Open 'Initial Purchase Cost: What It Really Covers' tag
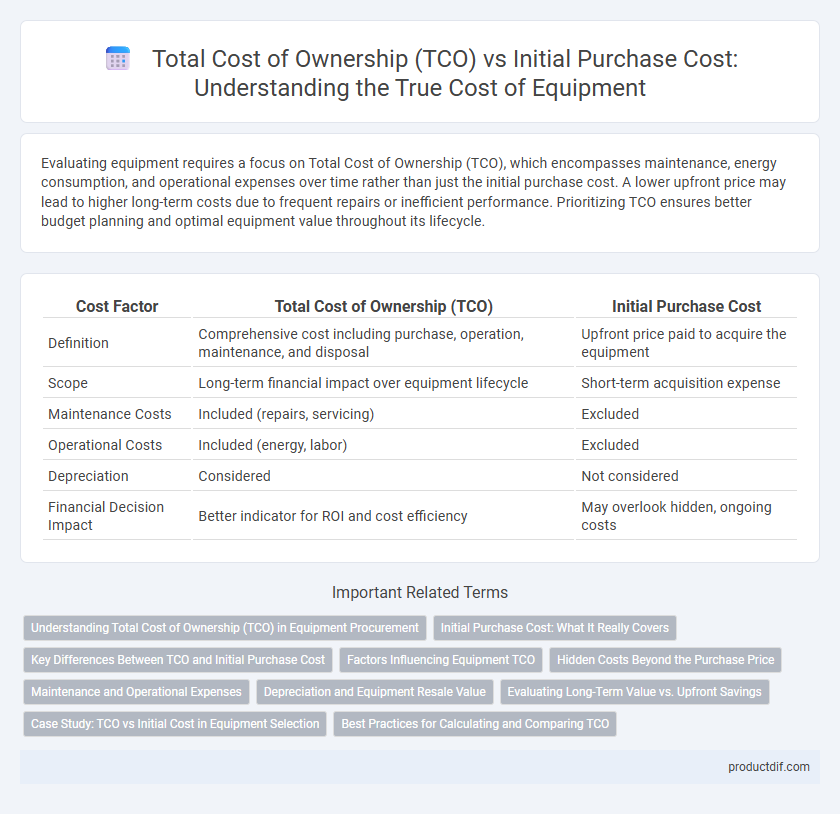Viewport: 840px width, 814px height. pyautogui.click(x=554, y=628)
